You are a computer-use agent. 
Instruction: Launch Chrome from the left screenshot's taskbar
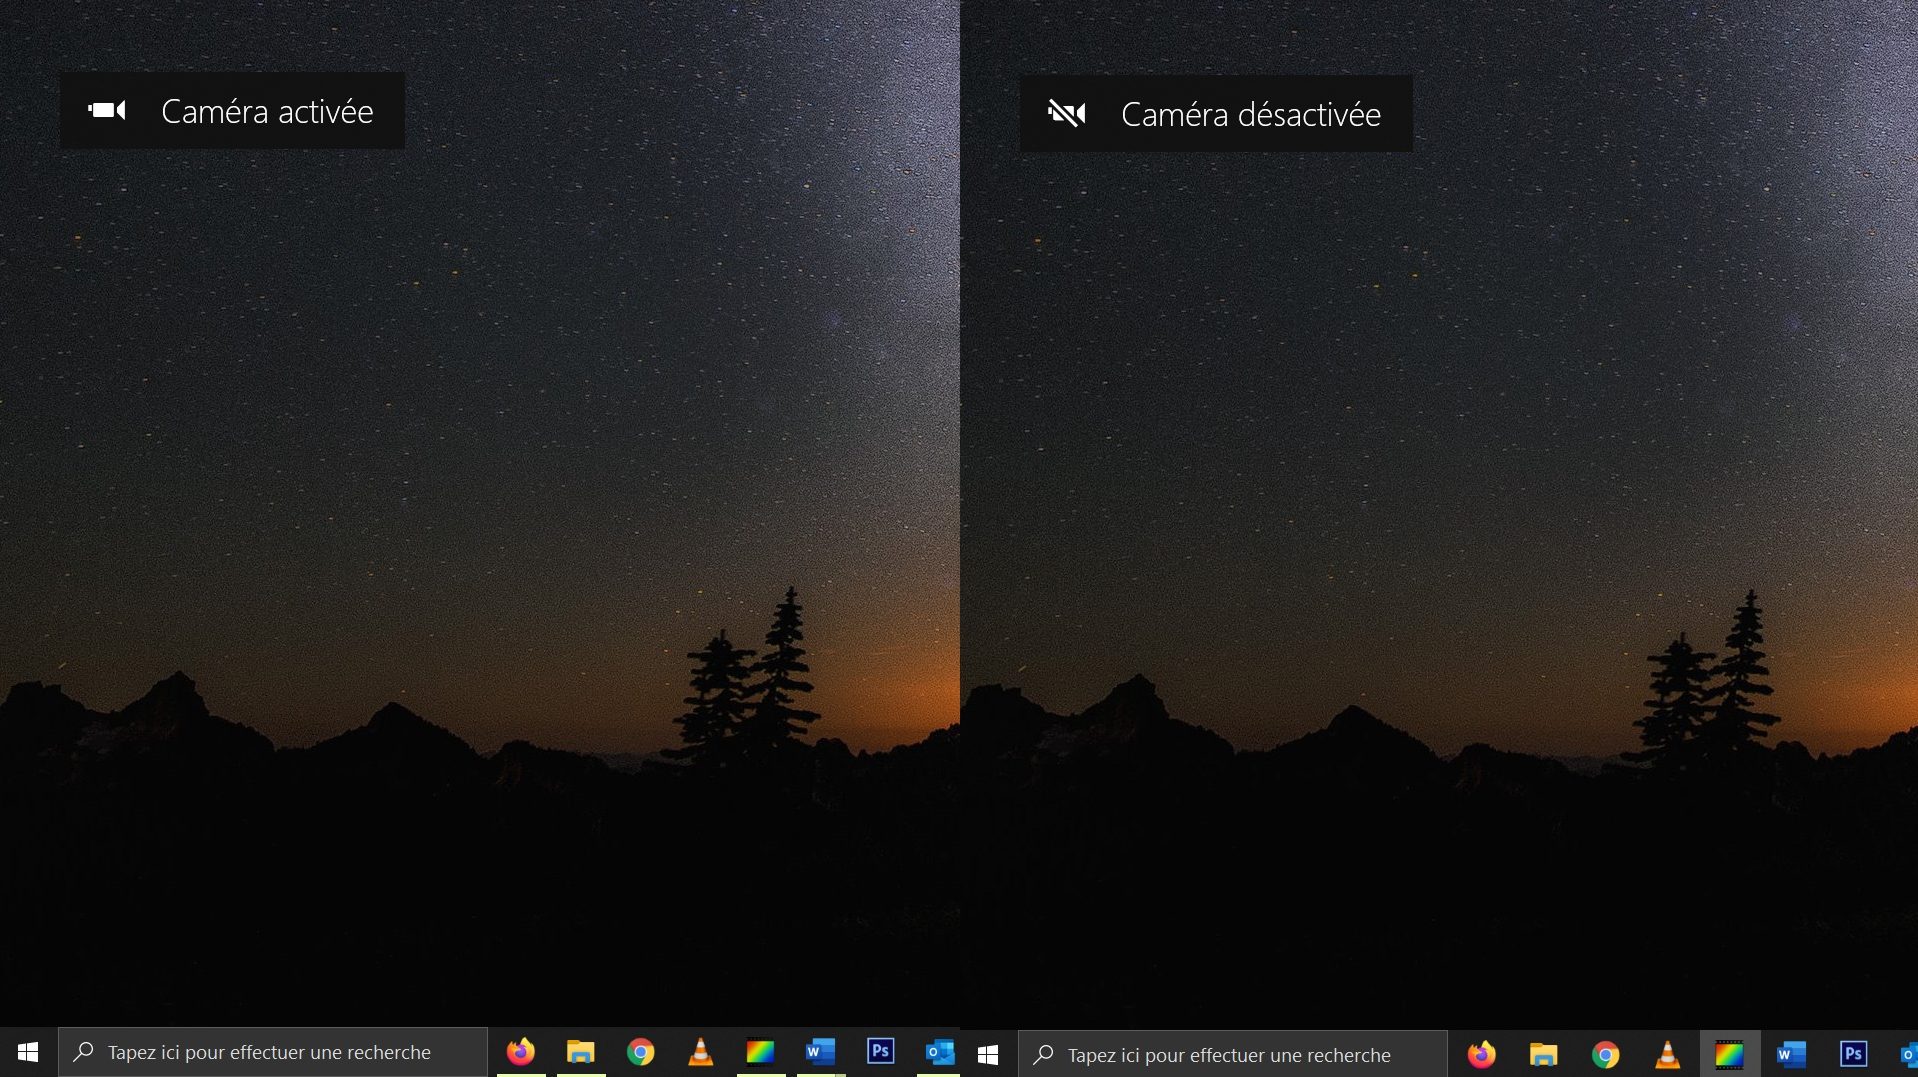click(x=640, y=1052)
